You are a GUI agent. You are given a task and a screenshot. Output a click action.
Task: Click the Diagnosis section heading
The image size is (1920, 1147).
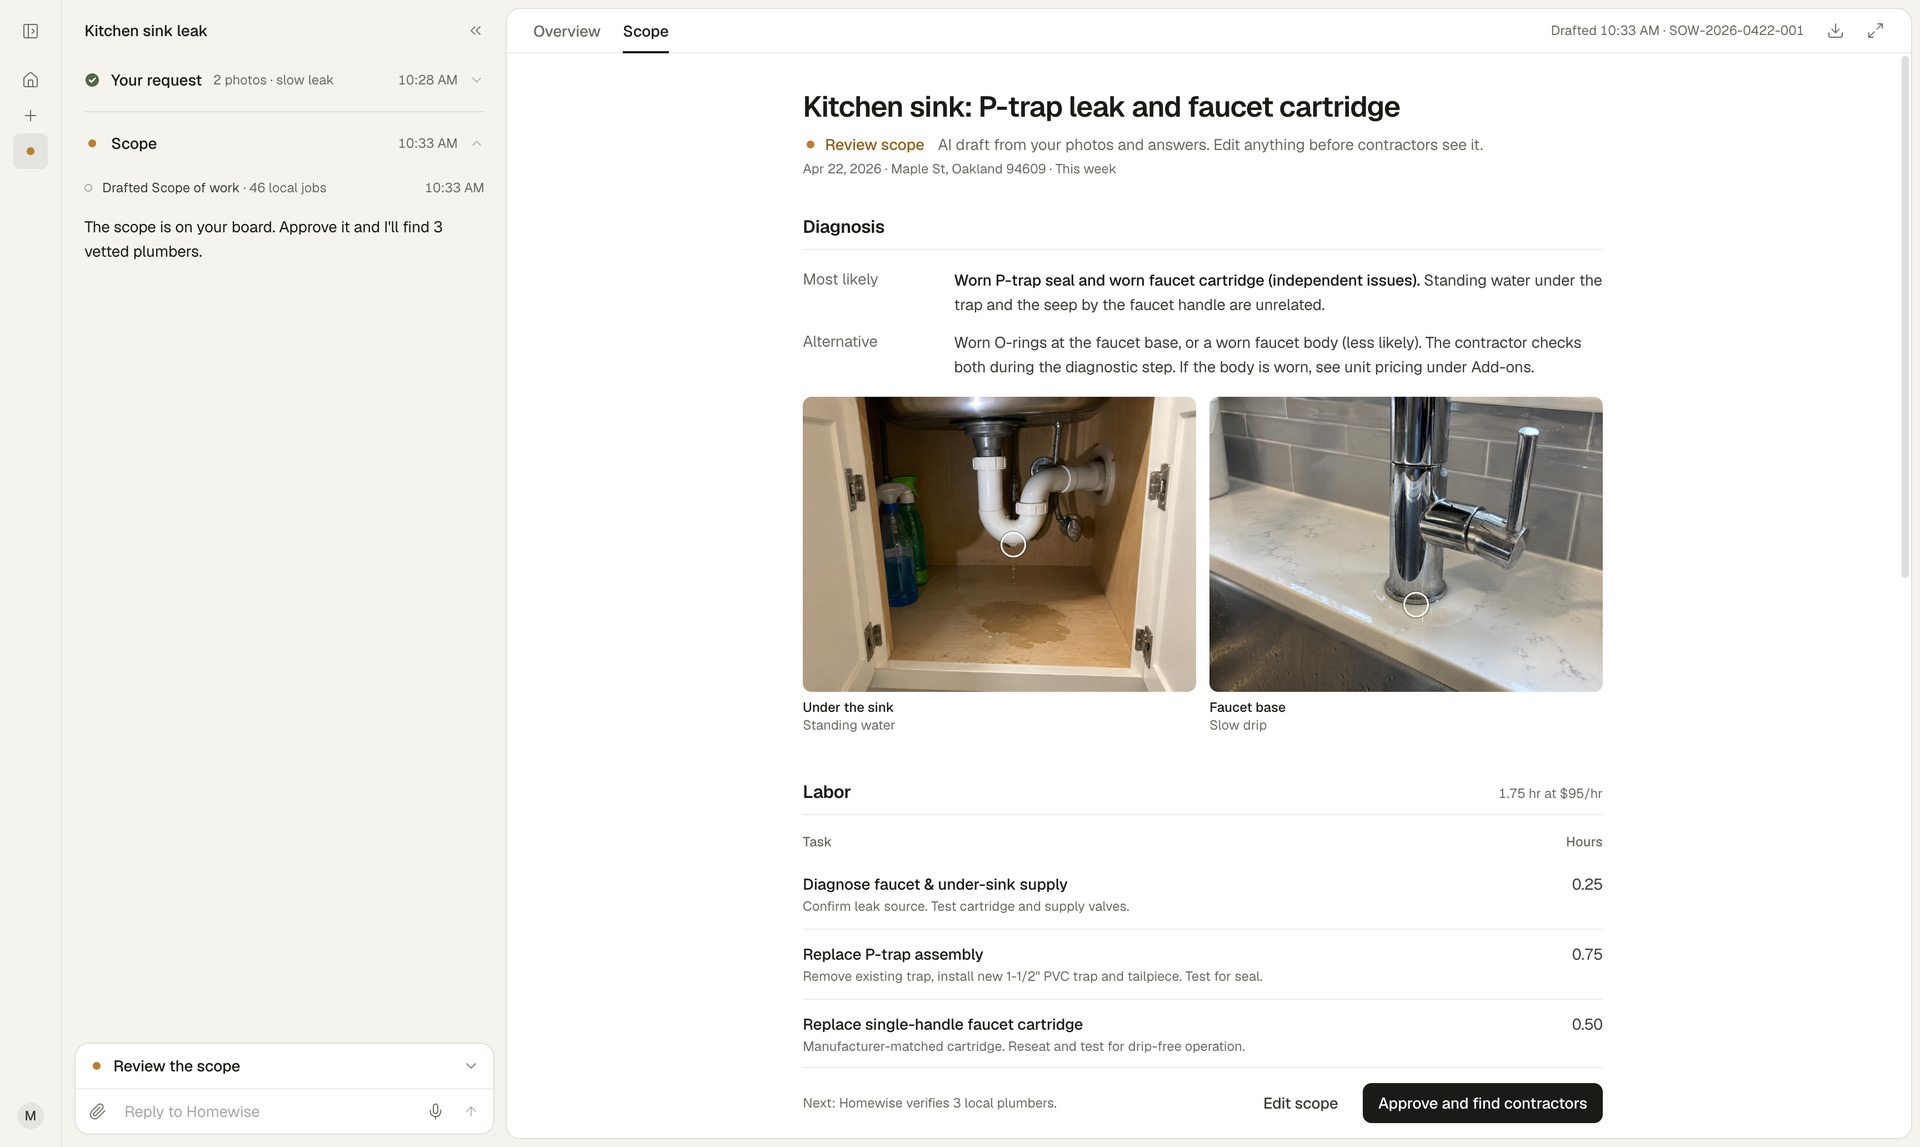tap(843, 227)
